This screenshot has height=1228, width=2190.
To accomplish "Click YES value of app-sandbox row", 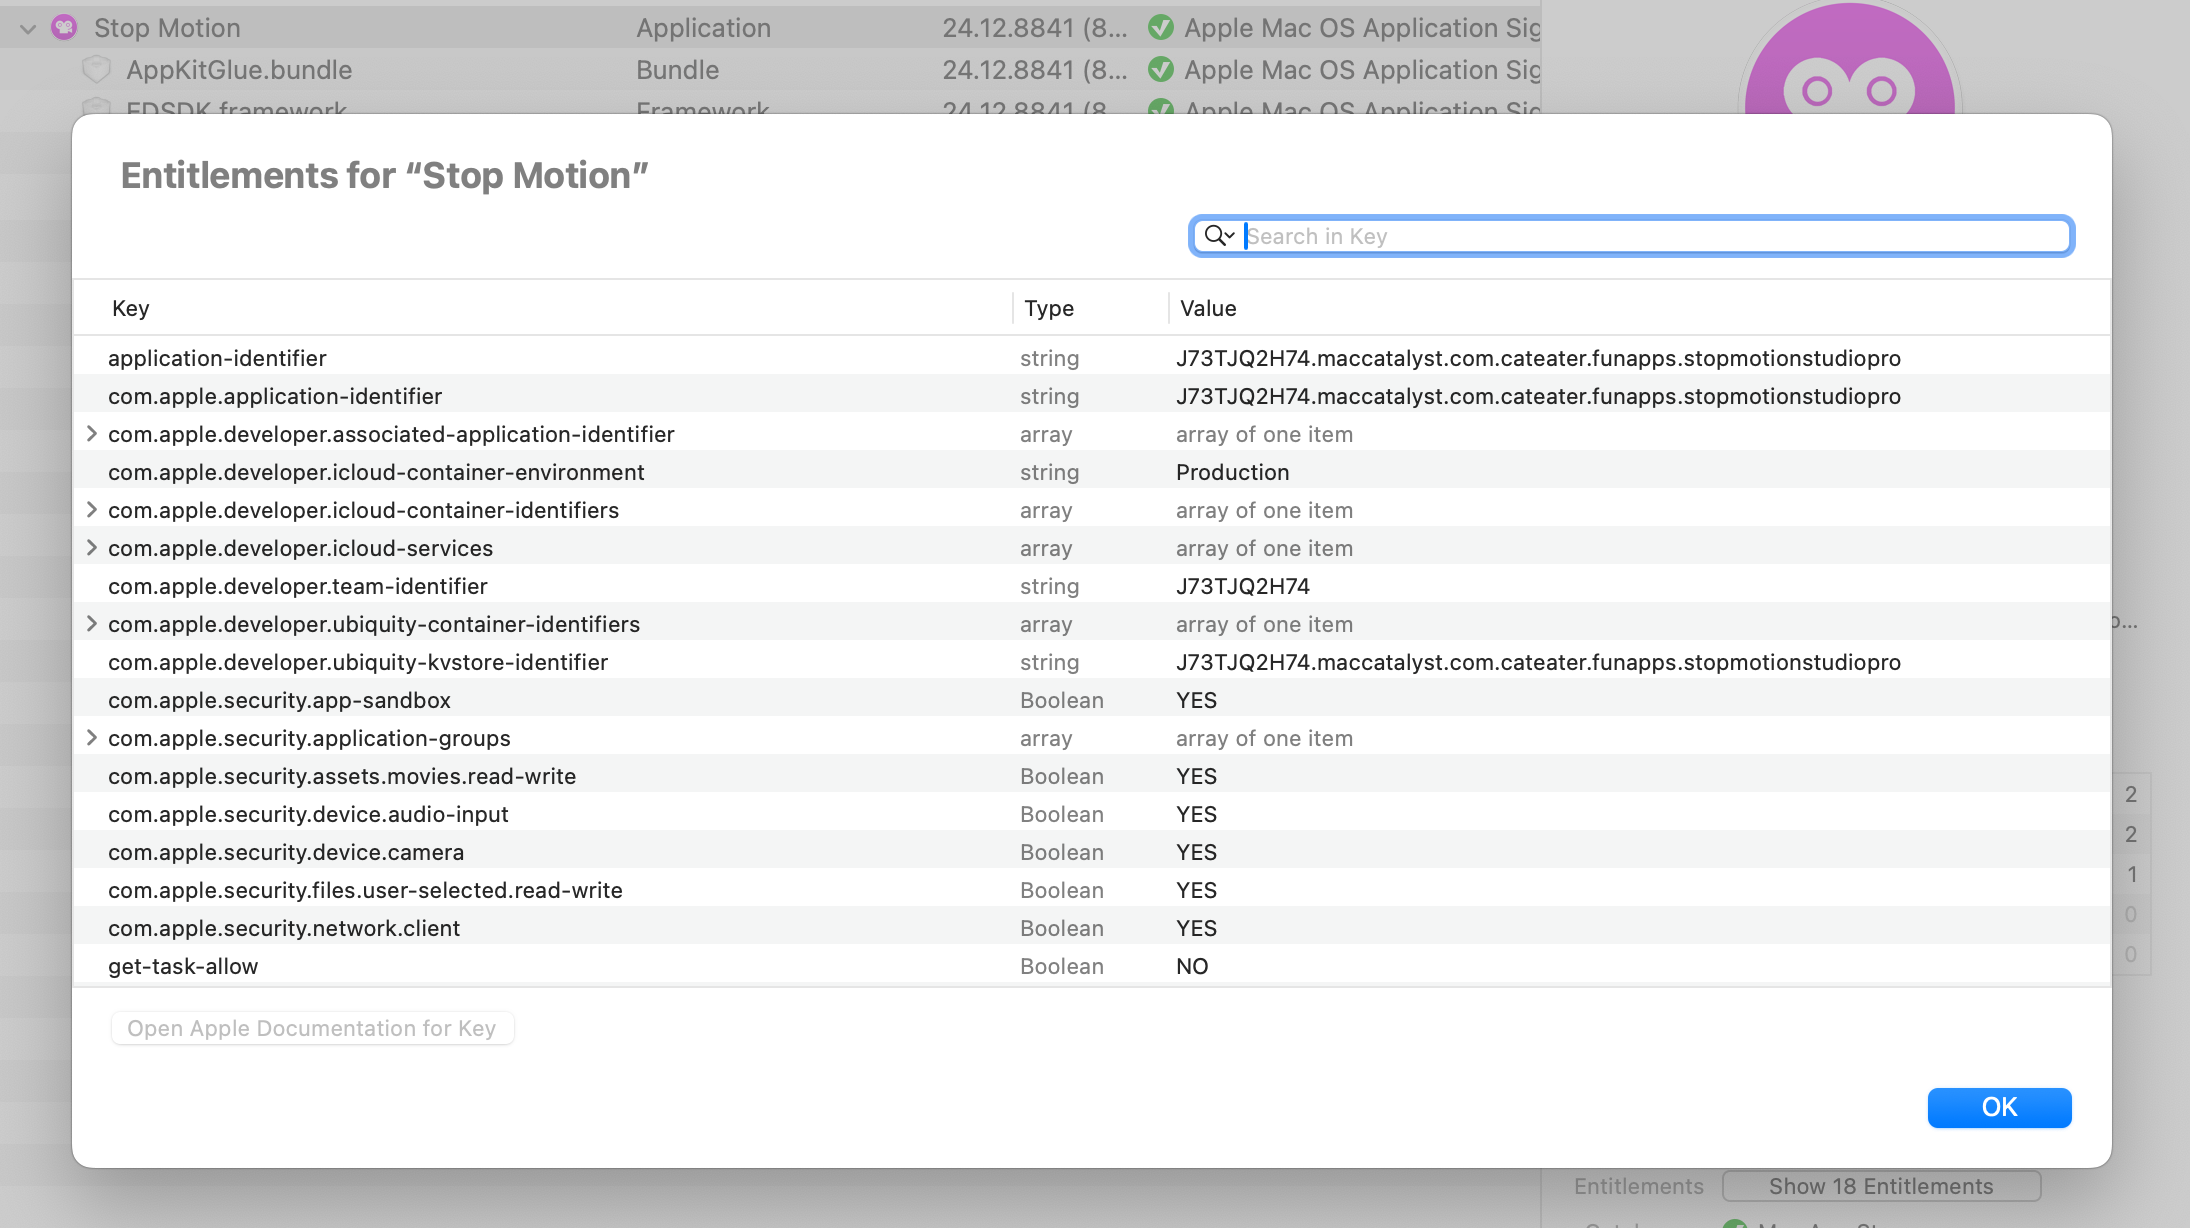I will click(x=1196, y=700).
